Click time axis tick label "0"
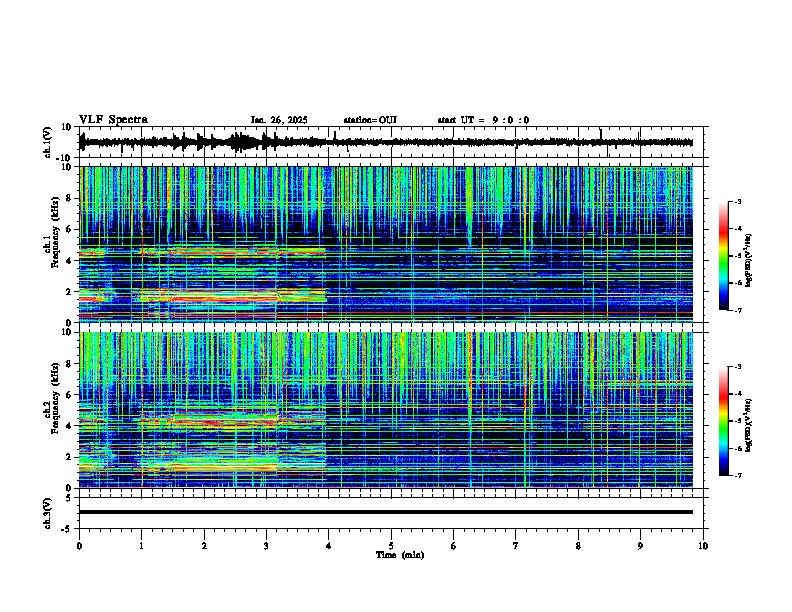This screenshot has height=612, width=792. [x=79, y=546]
